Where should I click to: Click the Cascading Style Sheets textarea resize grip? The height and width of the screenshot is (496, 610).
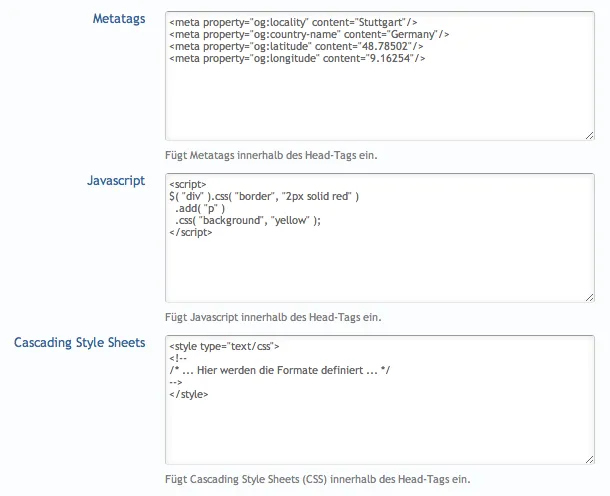coord(588,458)
